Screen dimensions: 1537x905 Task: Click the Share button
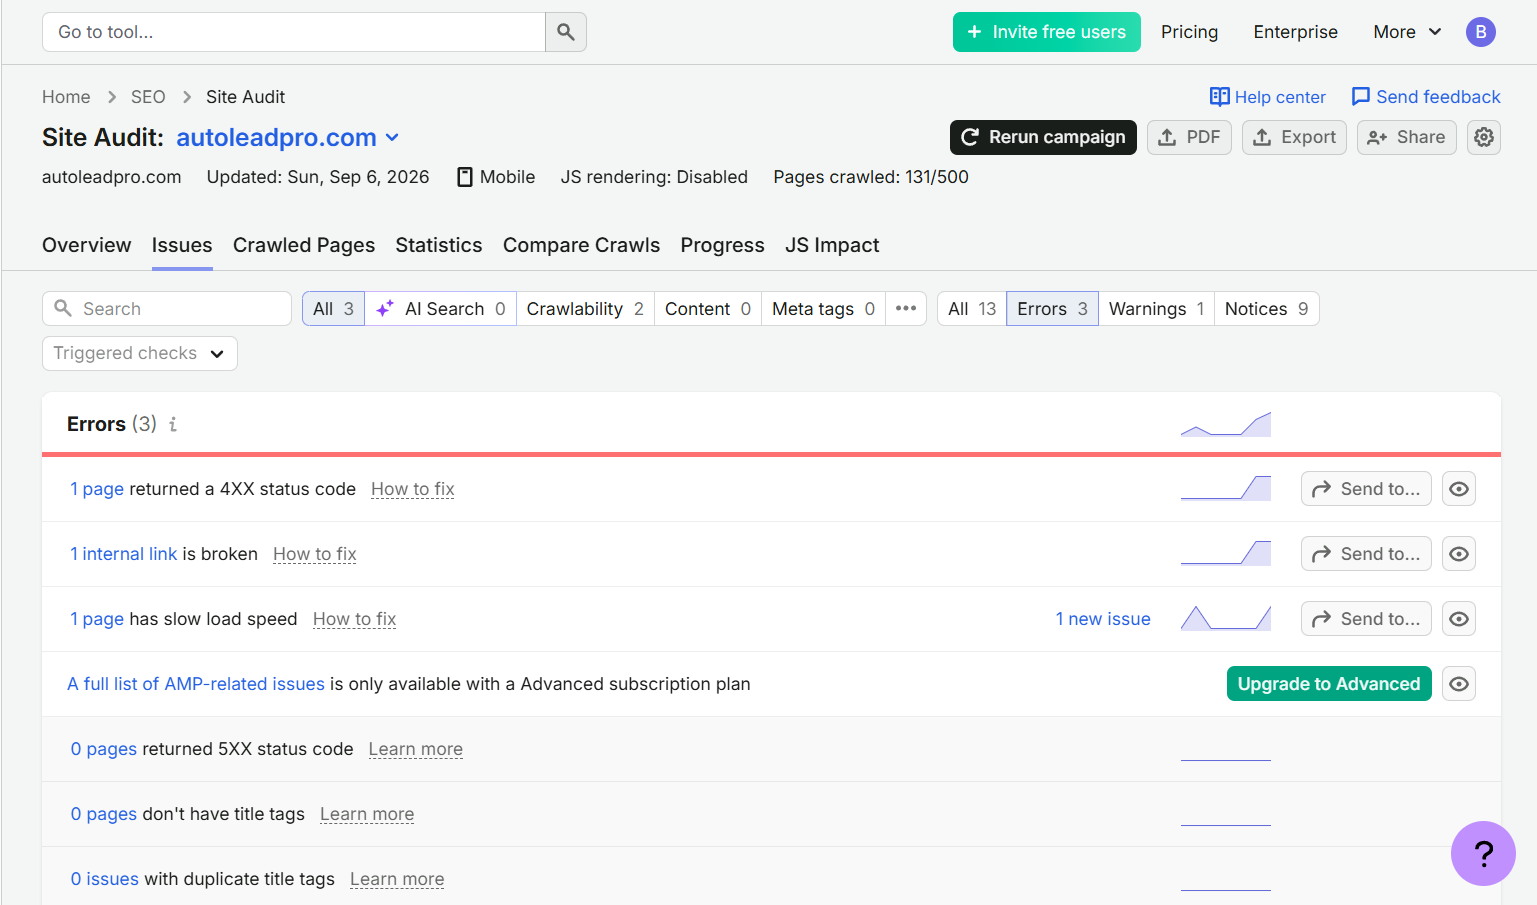1406,137
